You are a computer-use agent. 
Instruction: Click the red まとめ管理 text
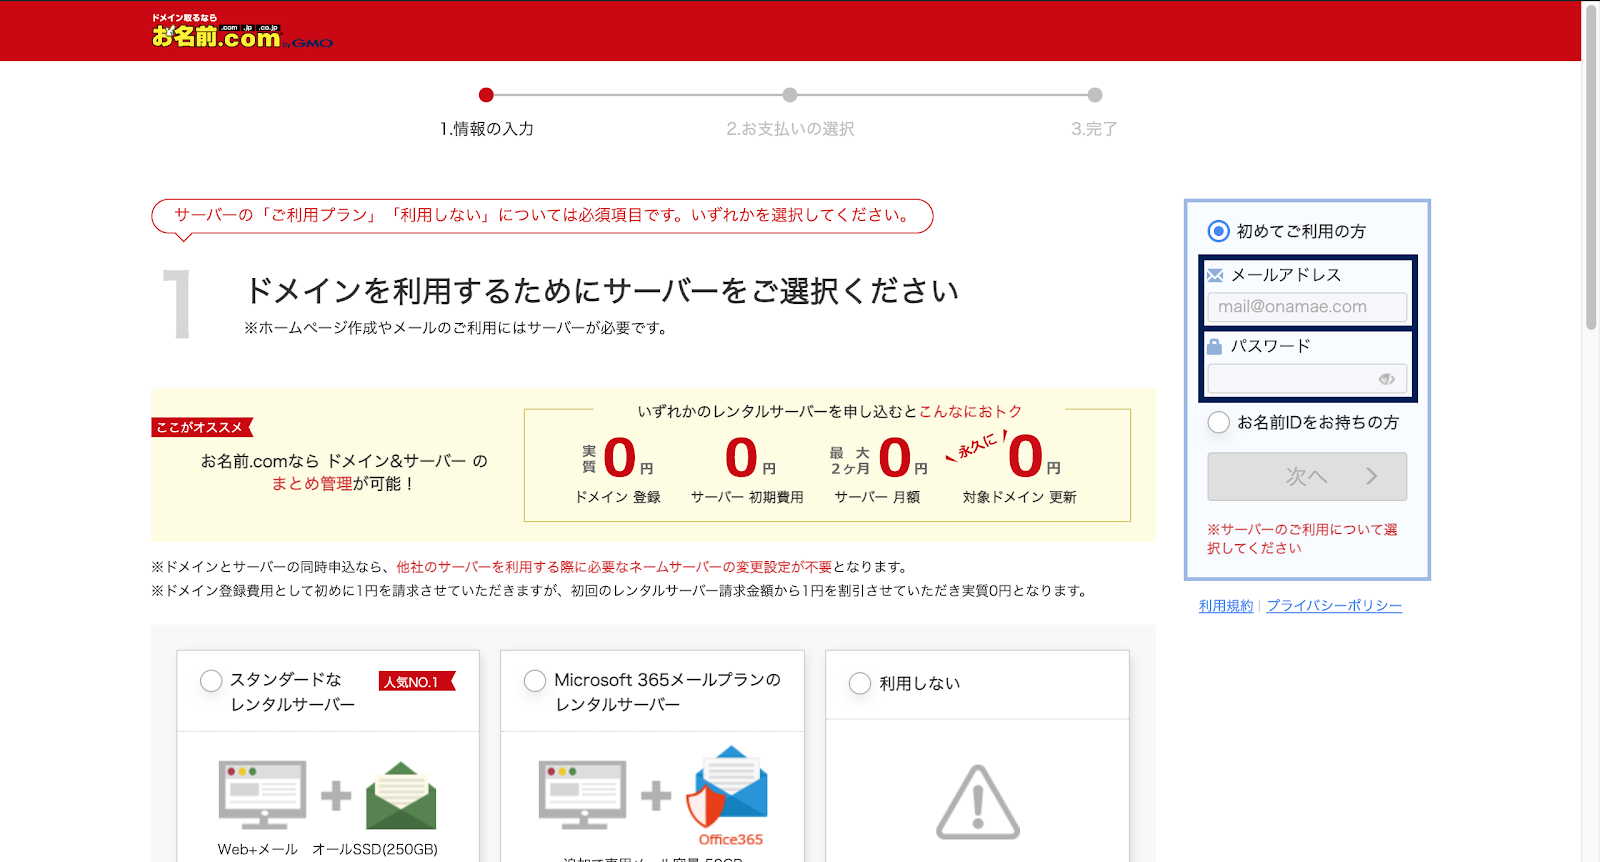click(312, 484)
